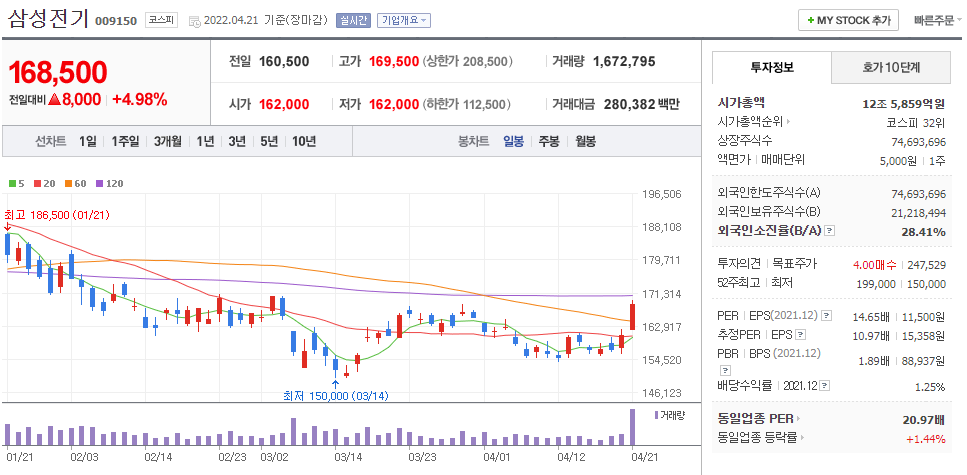Click the purple 120-day moving average legend marker
Image resolution: width=967 pixels, height=475 pixels.
(x=100, y=183)
